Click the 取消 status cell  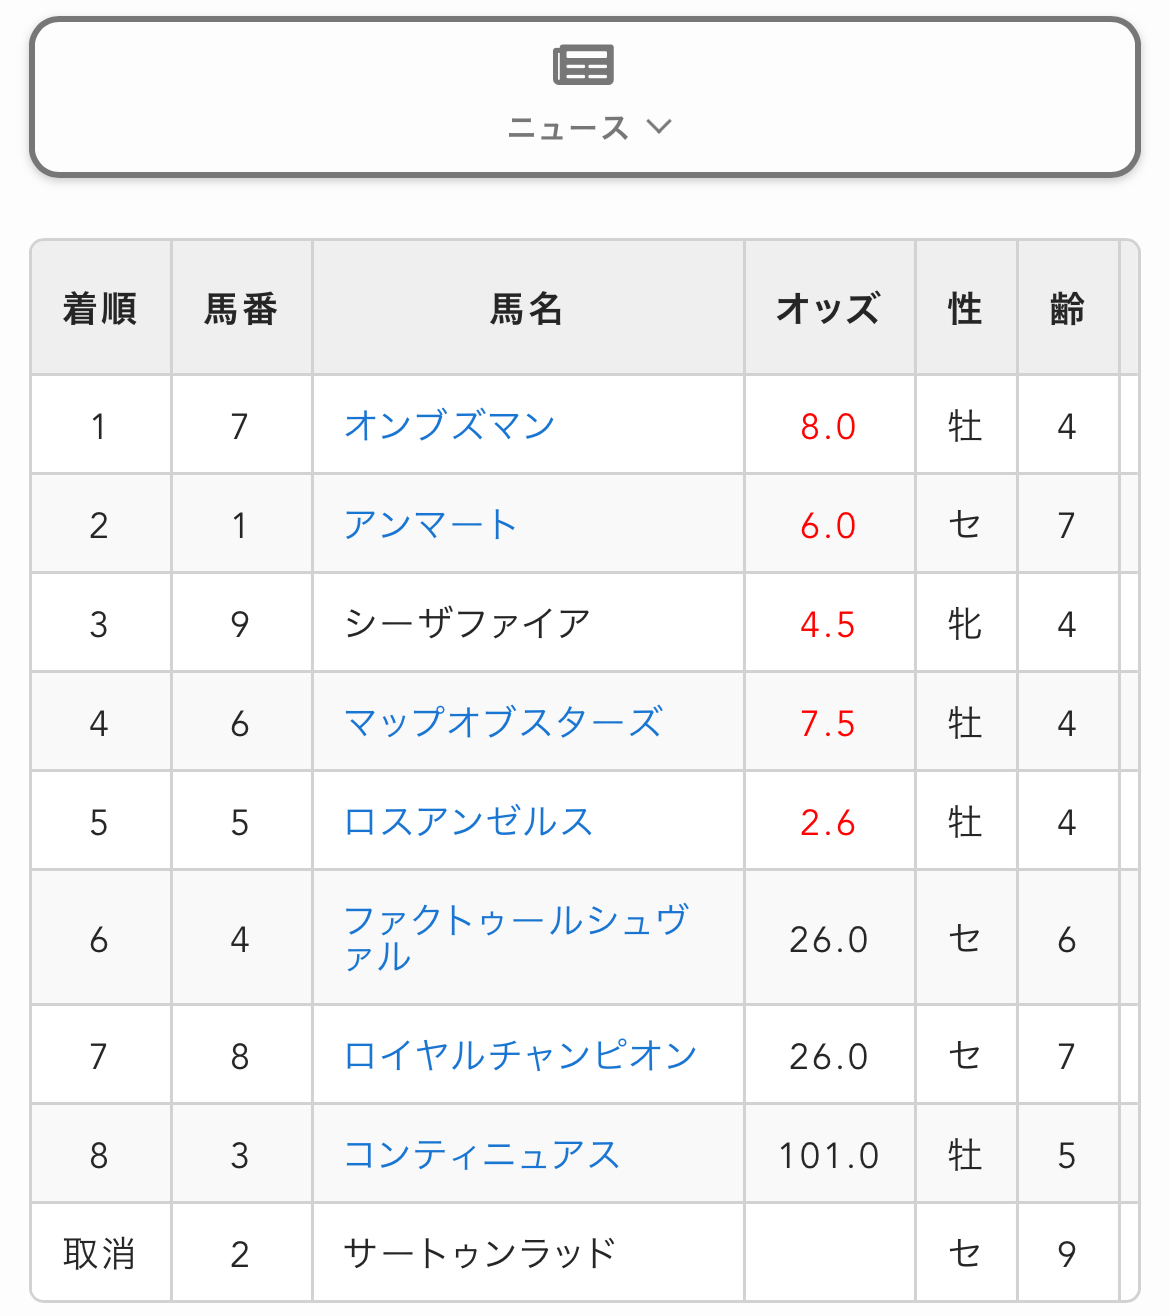coord(99,1254)
